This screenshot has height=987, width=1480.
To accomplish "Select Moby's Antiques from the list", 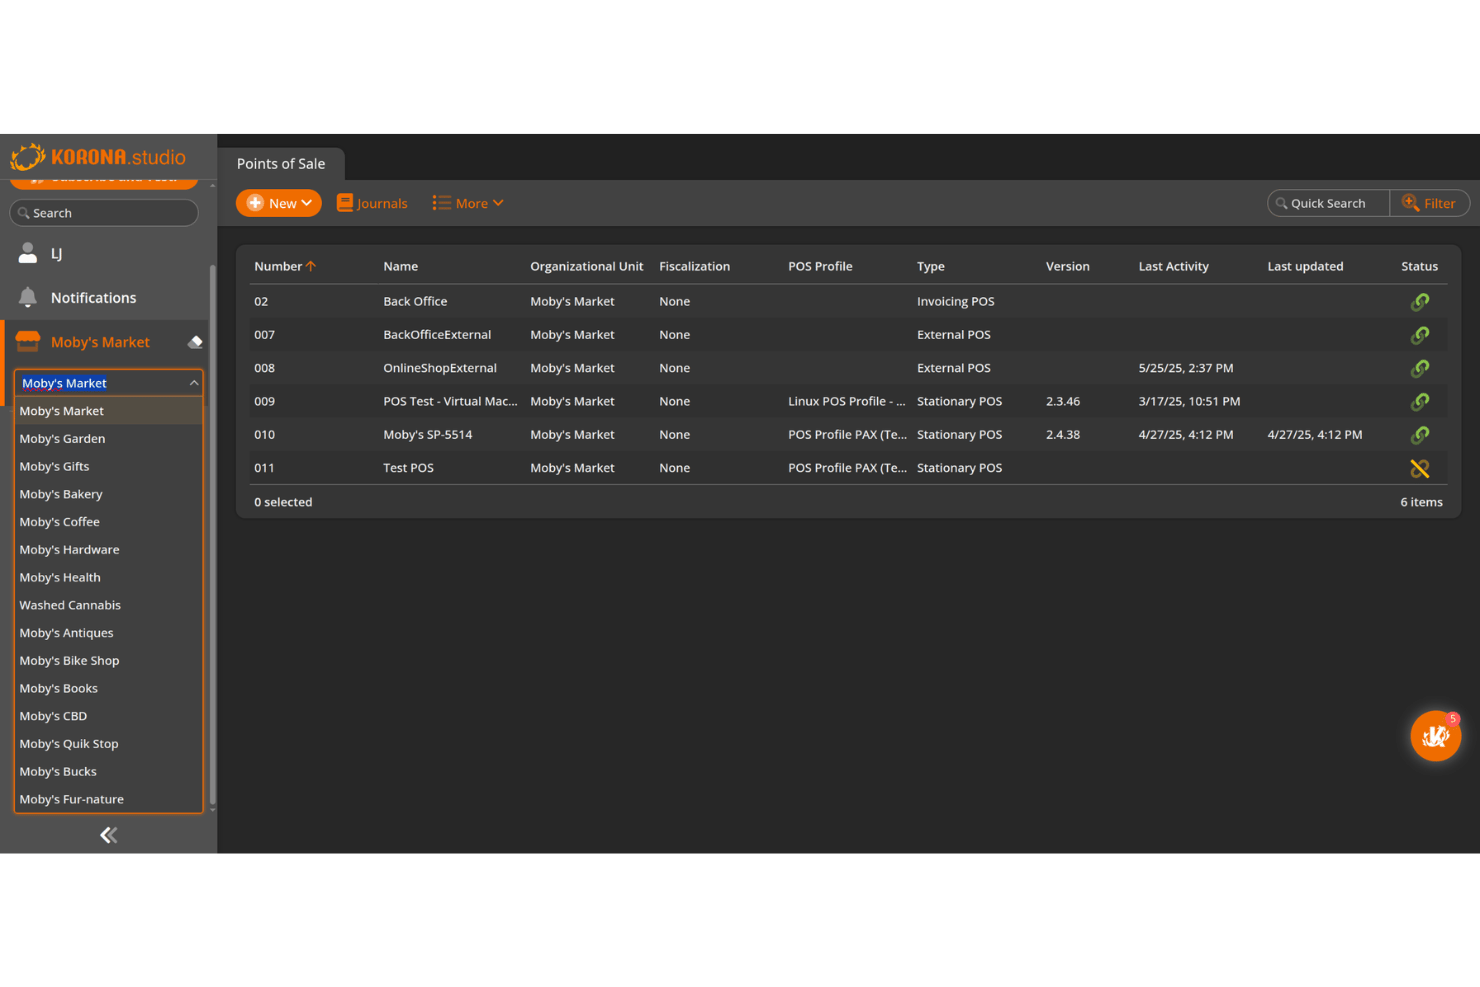I will click(109, 633).
